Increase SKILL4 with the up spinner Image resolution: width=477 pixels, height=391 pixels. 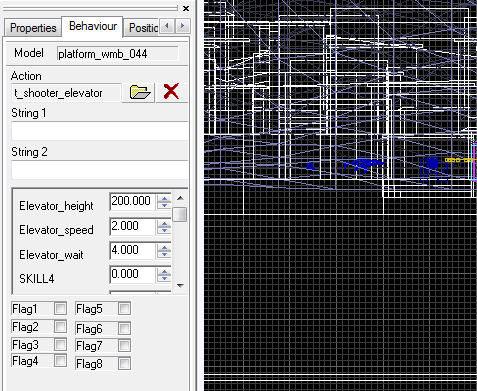(164, 271)
